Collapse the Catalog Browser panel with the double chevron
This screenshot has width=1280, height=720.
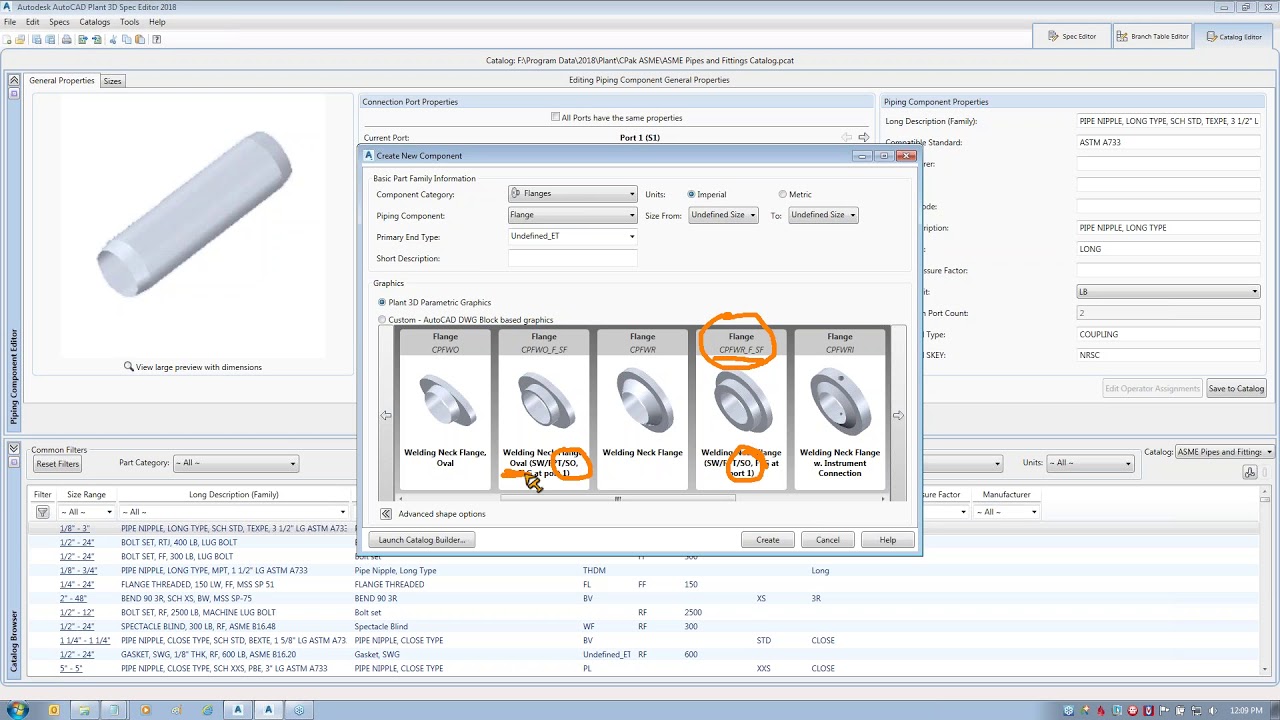[x=14, y=447]
